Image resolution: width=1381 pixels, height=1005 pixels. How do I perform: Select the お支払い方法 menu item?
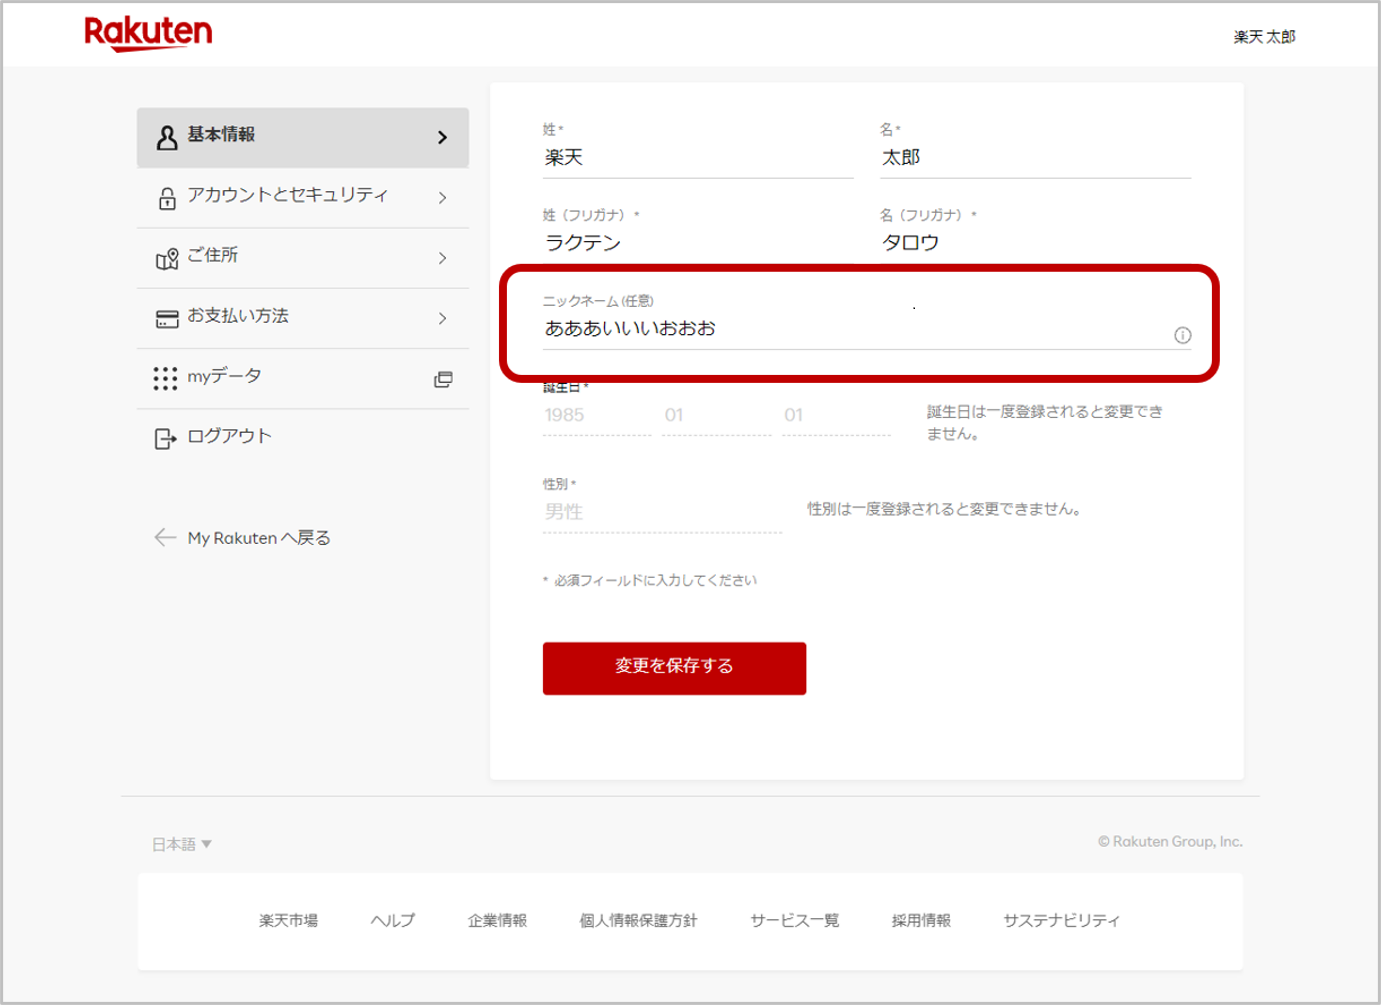[238, 316]
